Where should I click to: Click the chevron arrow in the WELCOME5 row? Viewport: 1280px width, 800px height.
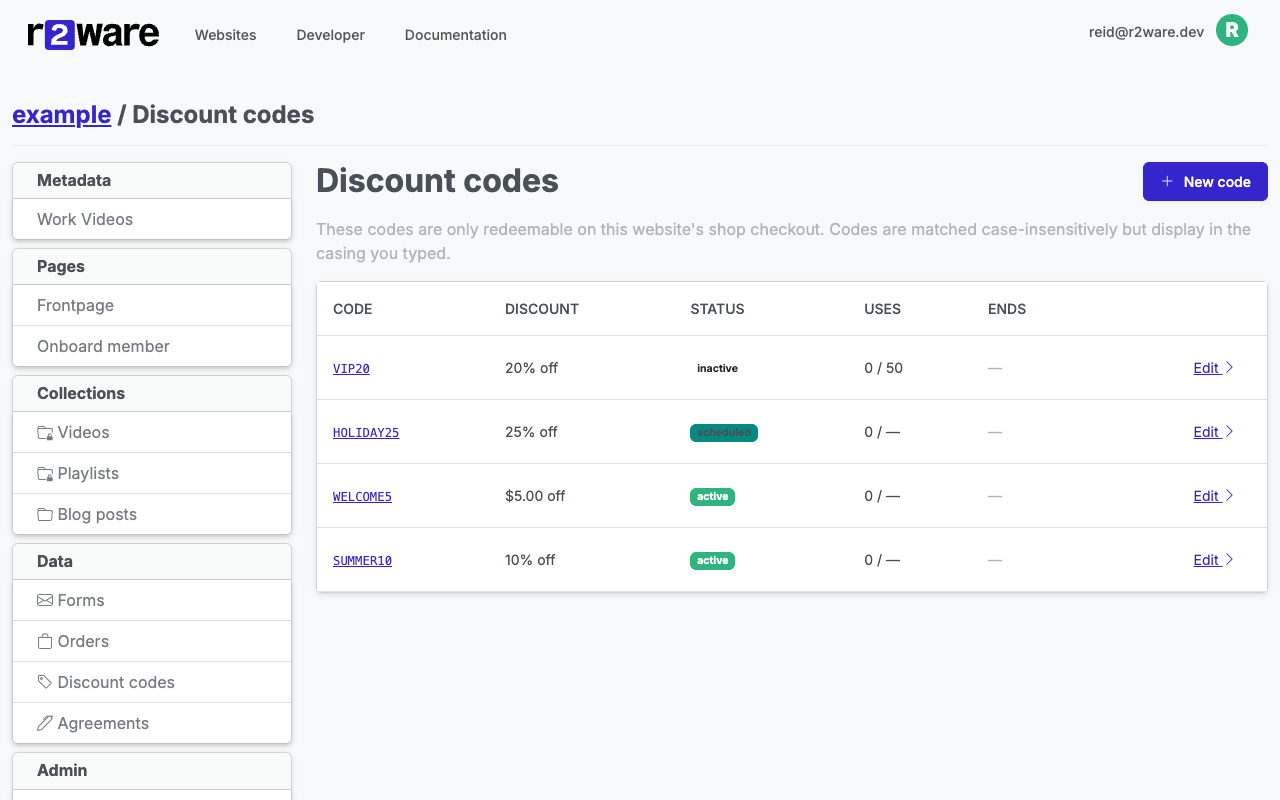pyautogui.click(x=1230, y=496)
